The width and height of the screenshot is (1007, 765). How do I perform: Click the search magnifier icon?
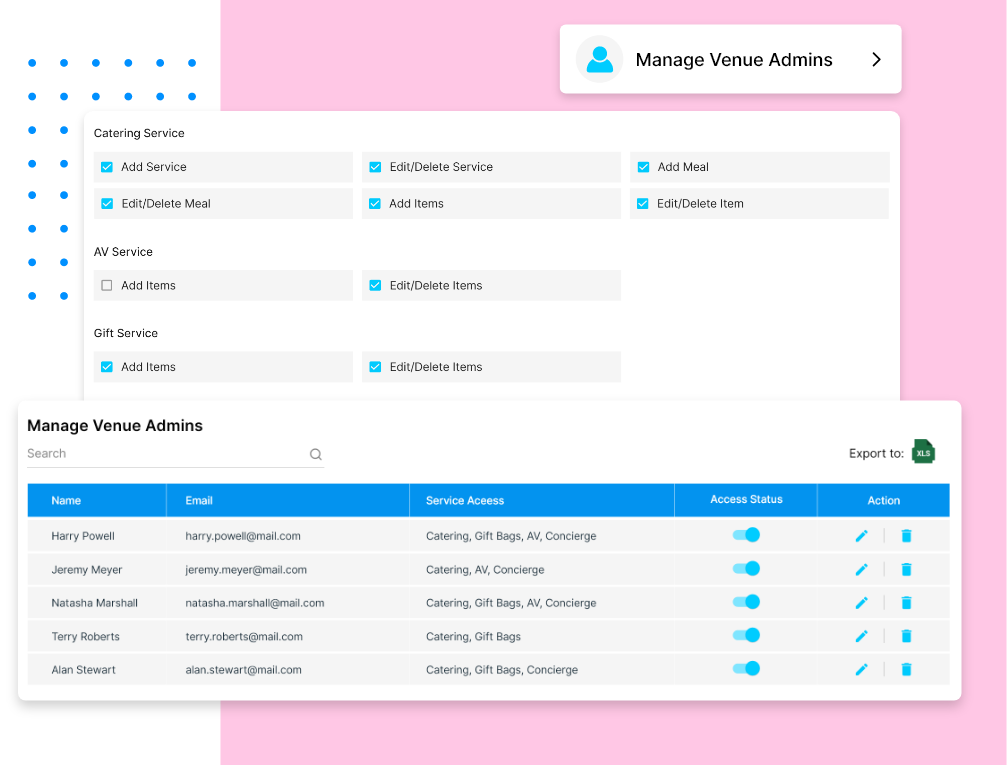tap(315, 454)
